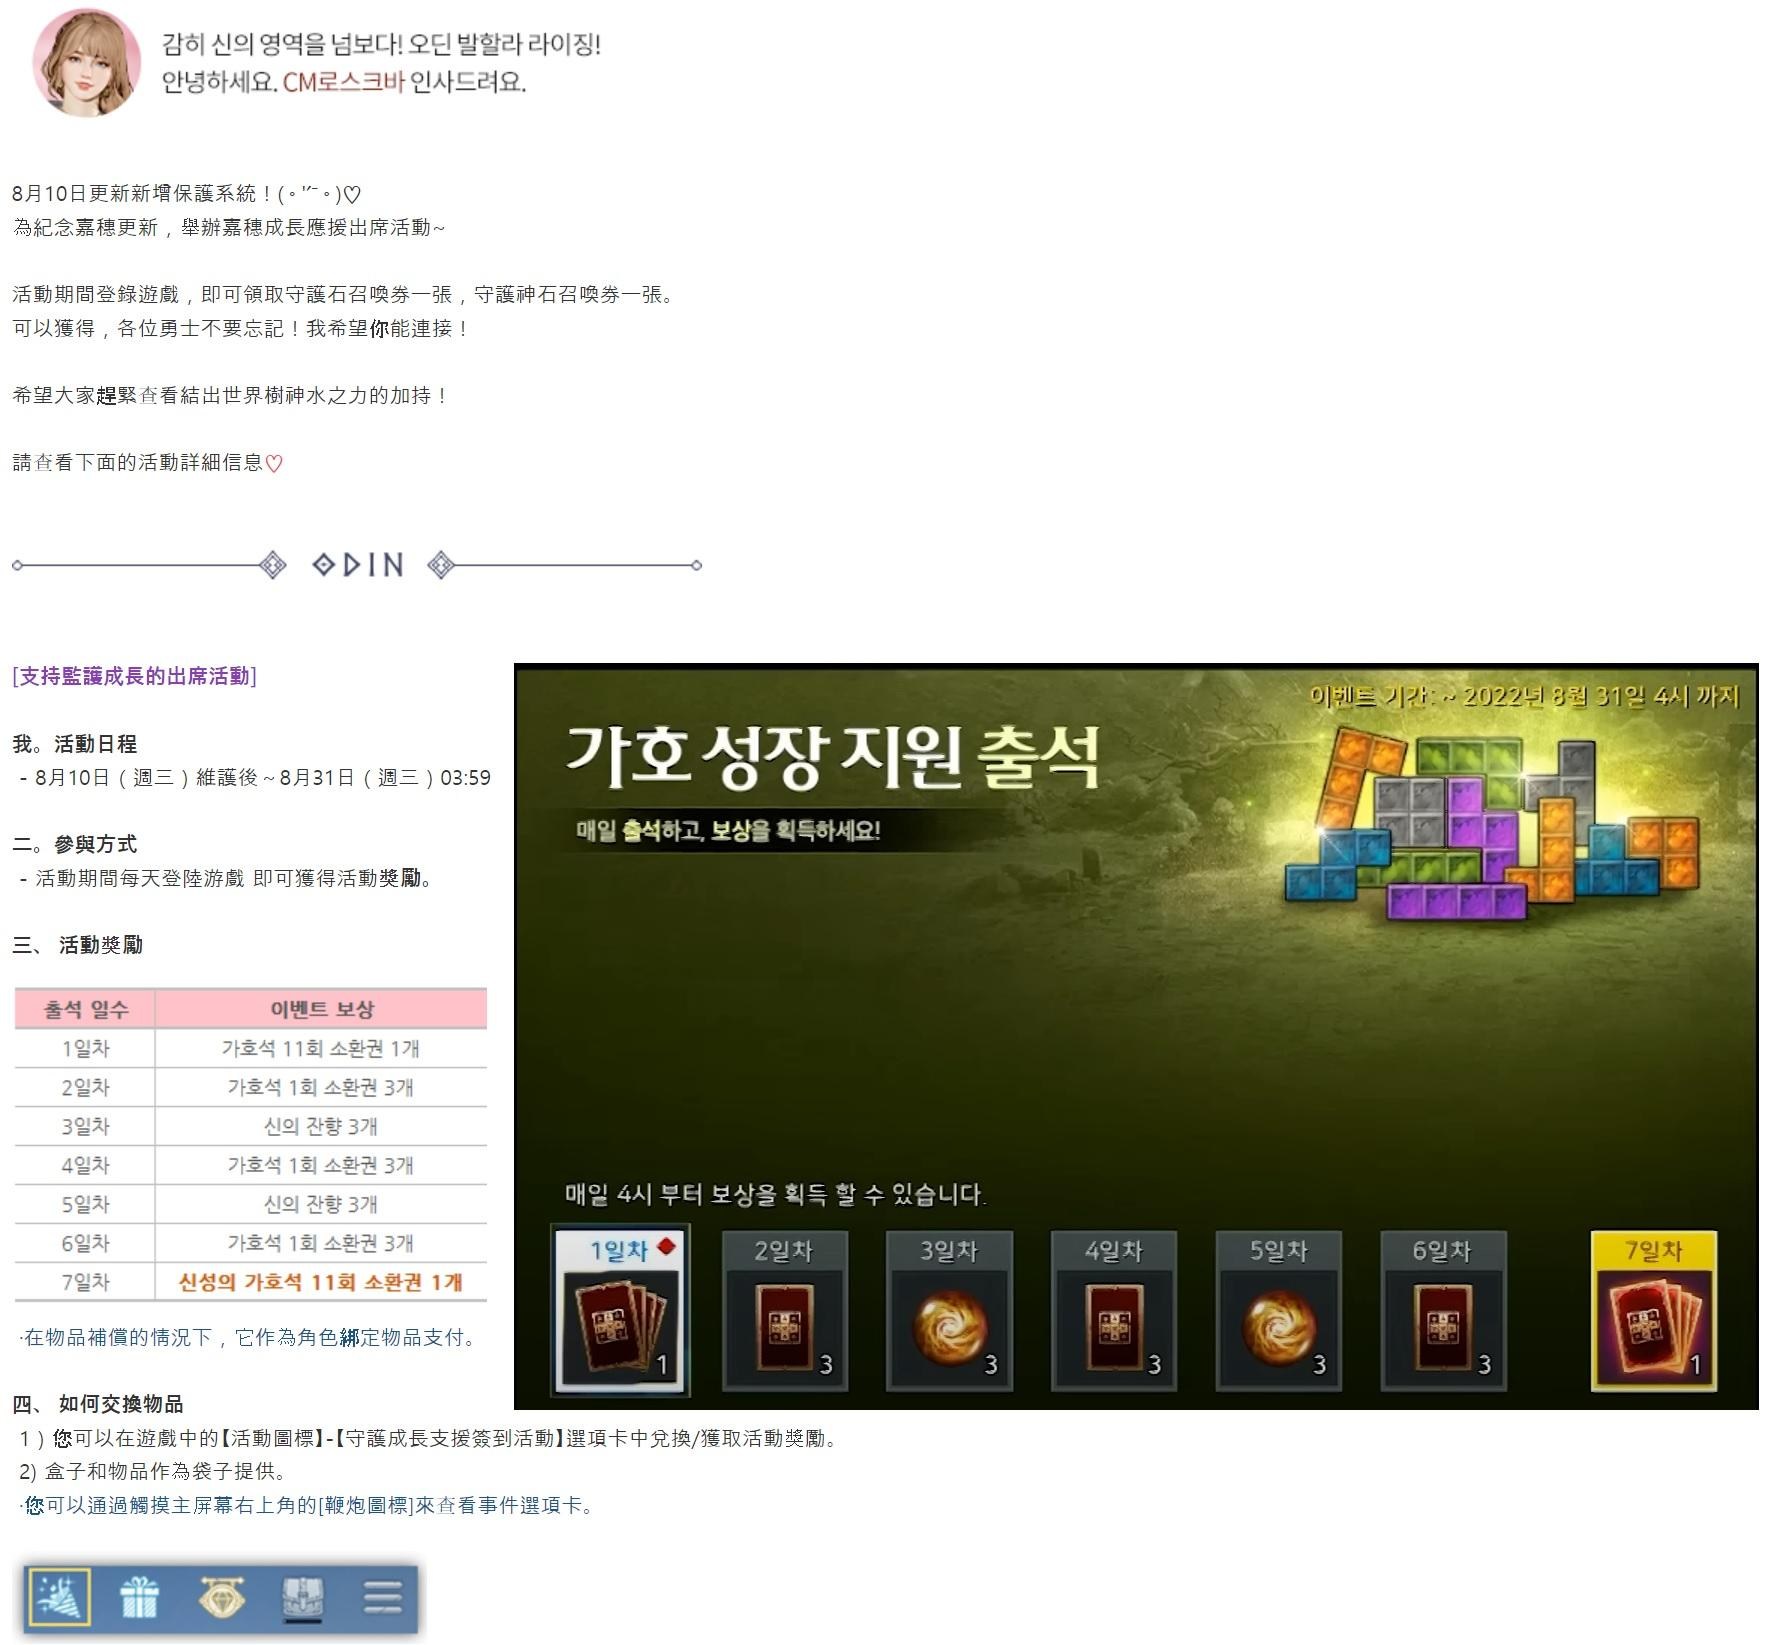Click the 가호 성장 지원 출석 banner title
1768x1645 pixels.
[833, 756]
